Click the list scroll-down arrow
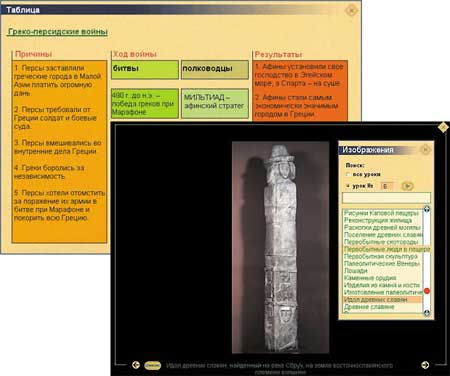This screenshot has height=376, width=450. pyautogui.click(x=426, y=313)
